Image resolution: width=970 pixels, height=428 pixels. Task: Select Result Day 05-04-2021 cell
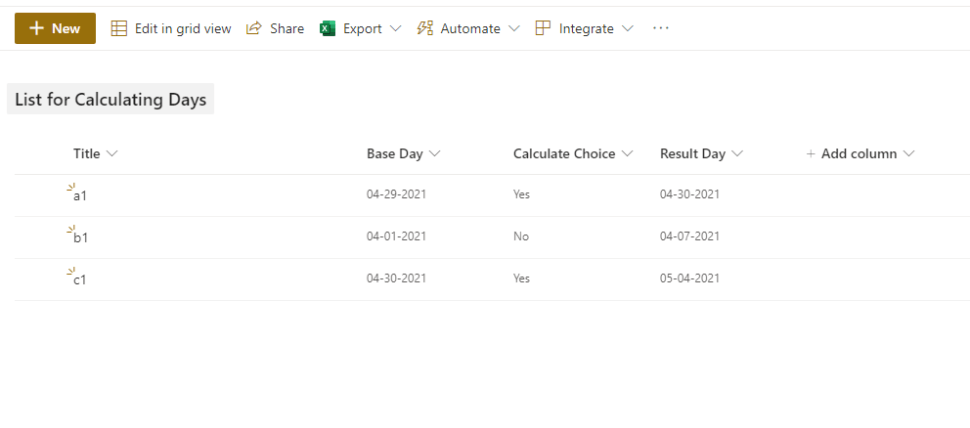[690, 278]
